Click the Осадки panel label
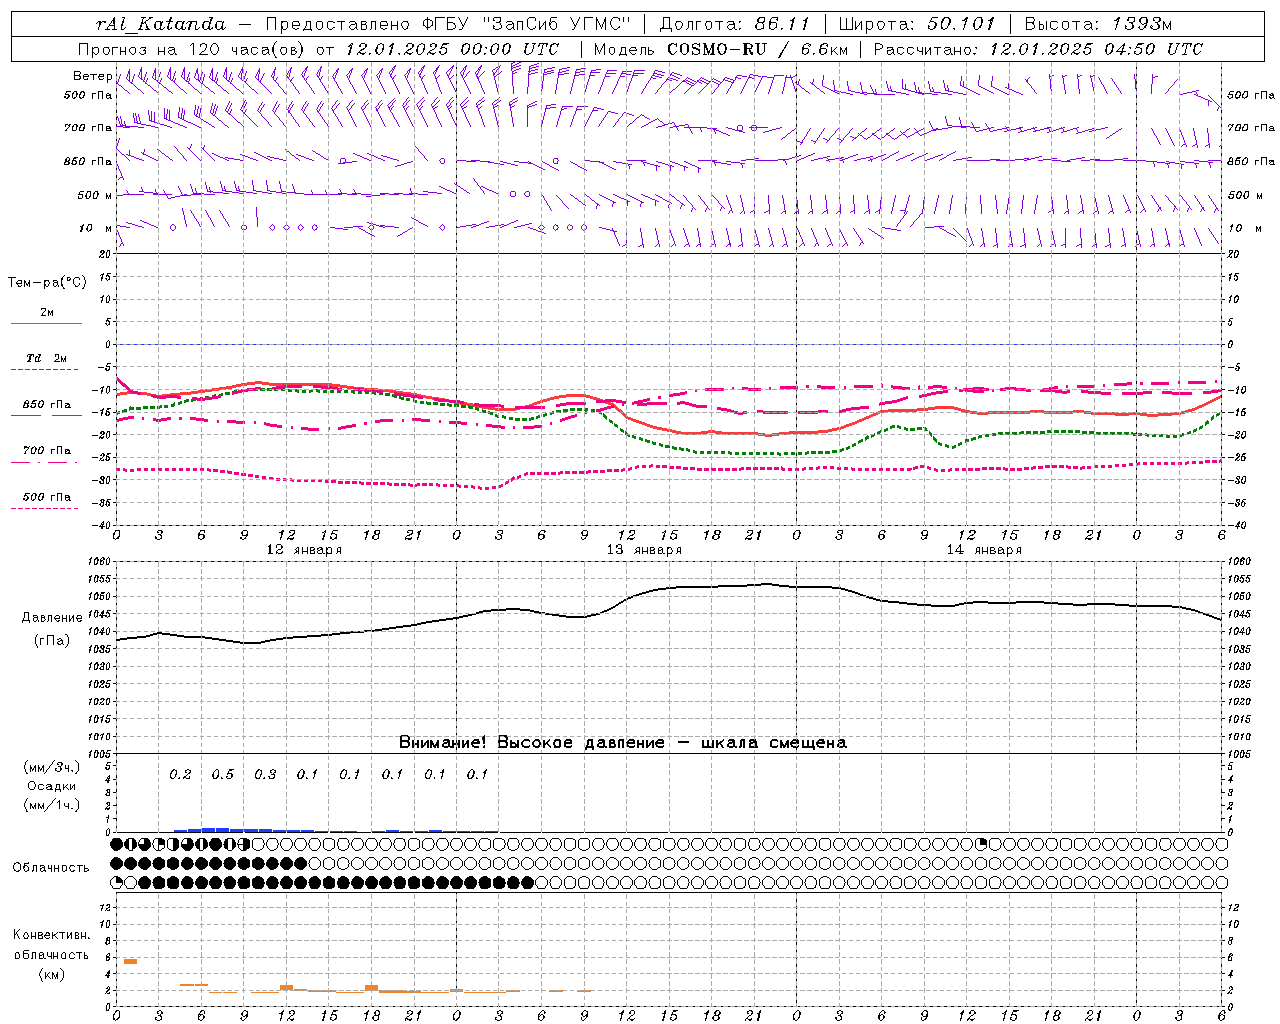The height and width of the screenshot is (1024, 1280). click(x=52, y=786)
